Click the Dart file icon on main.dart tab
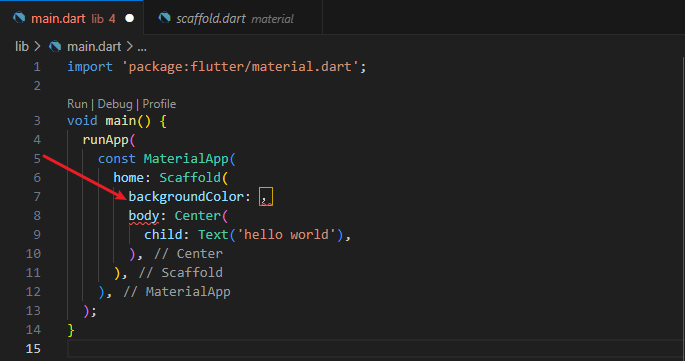This screenshot has width=685, height=361. [x=19, y=18]
